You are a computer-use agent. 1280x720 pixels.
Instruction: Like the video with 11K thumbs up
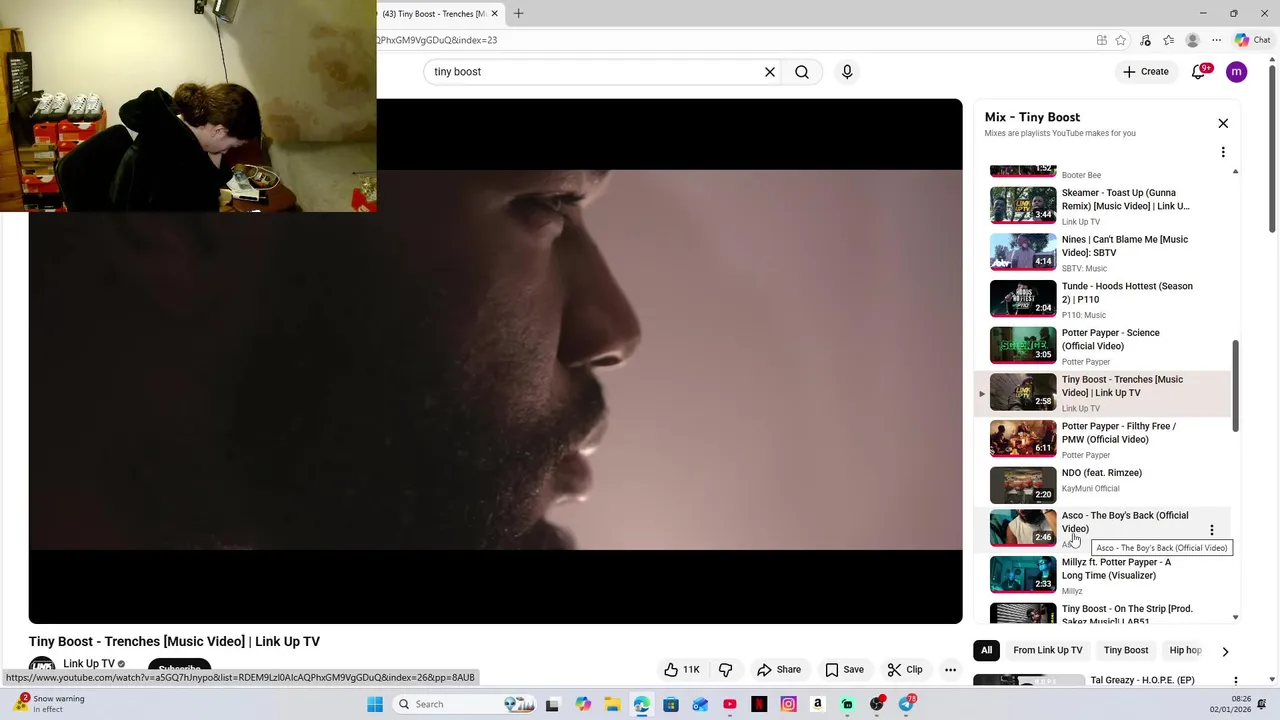(681, 670)
